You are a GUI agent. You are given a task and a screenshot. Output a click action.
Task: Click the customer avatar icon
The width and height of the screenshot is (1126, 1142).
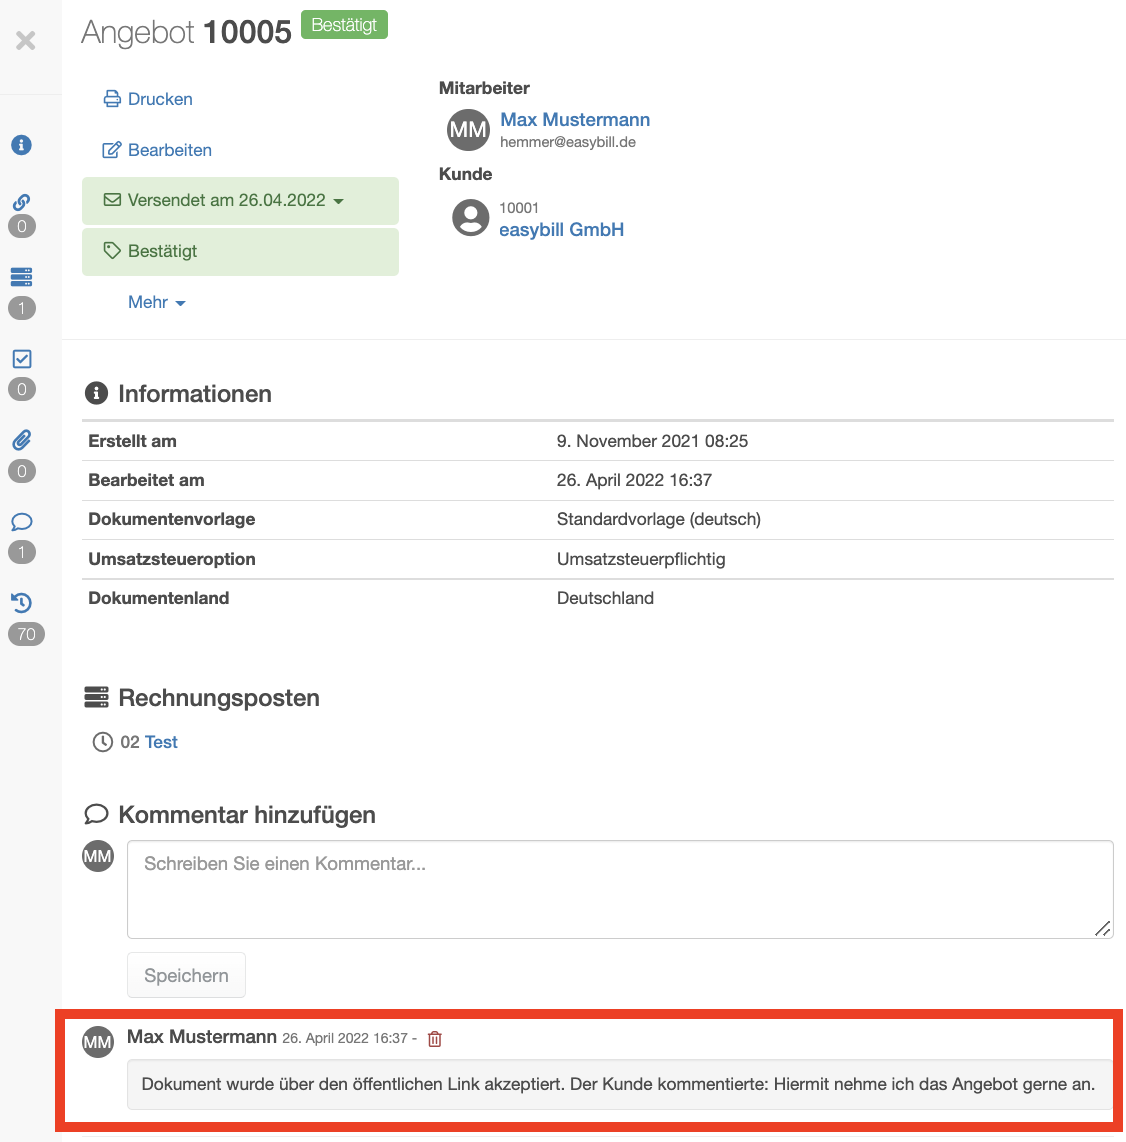471,218
